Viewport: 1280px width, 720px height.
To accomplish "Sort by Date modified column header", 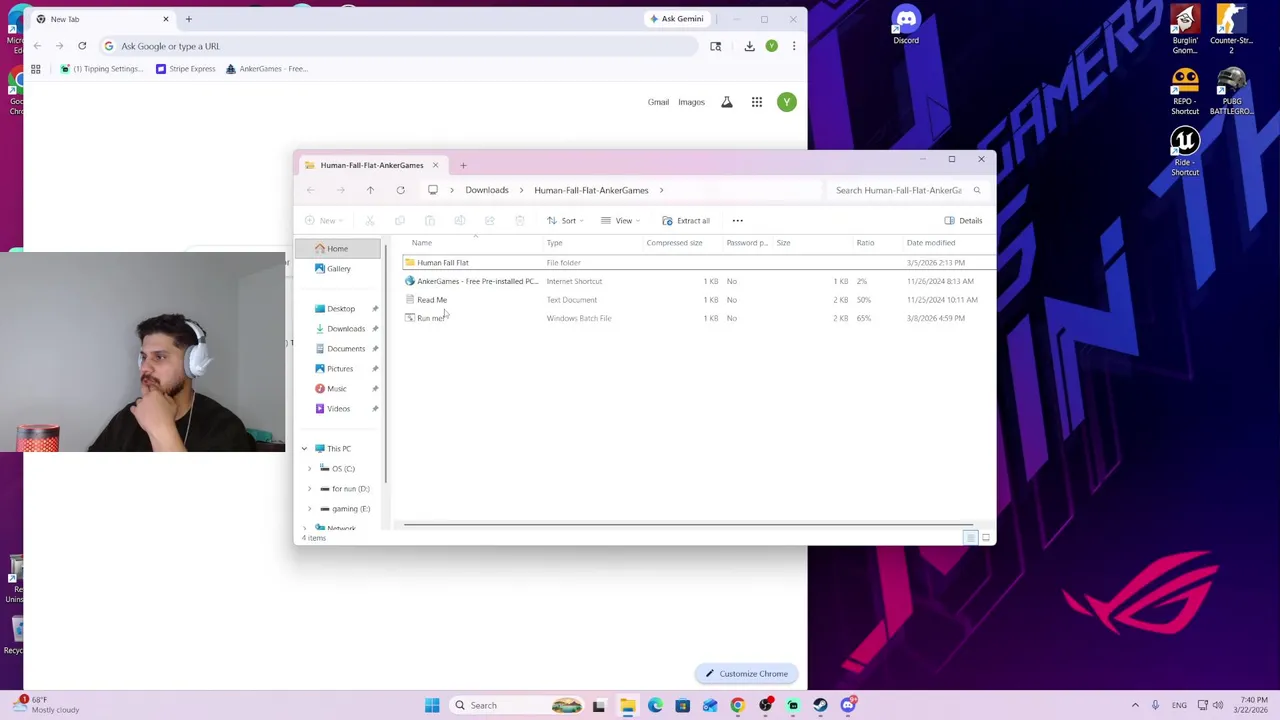I will pos(931,243).
